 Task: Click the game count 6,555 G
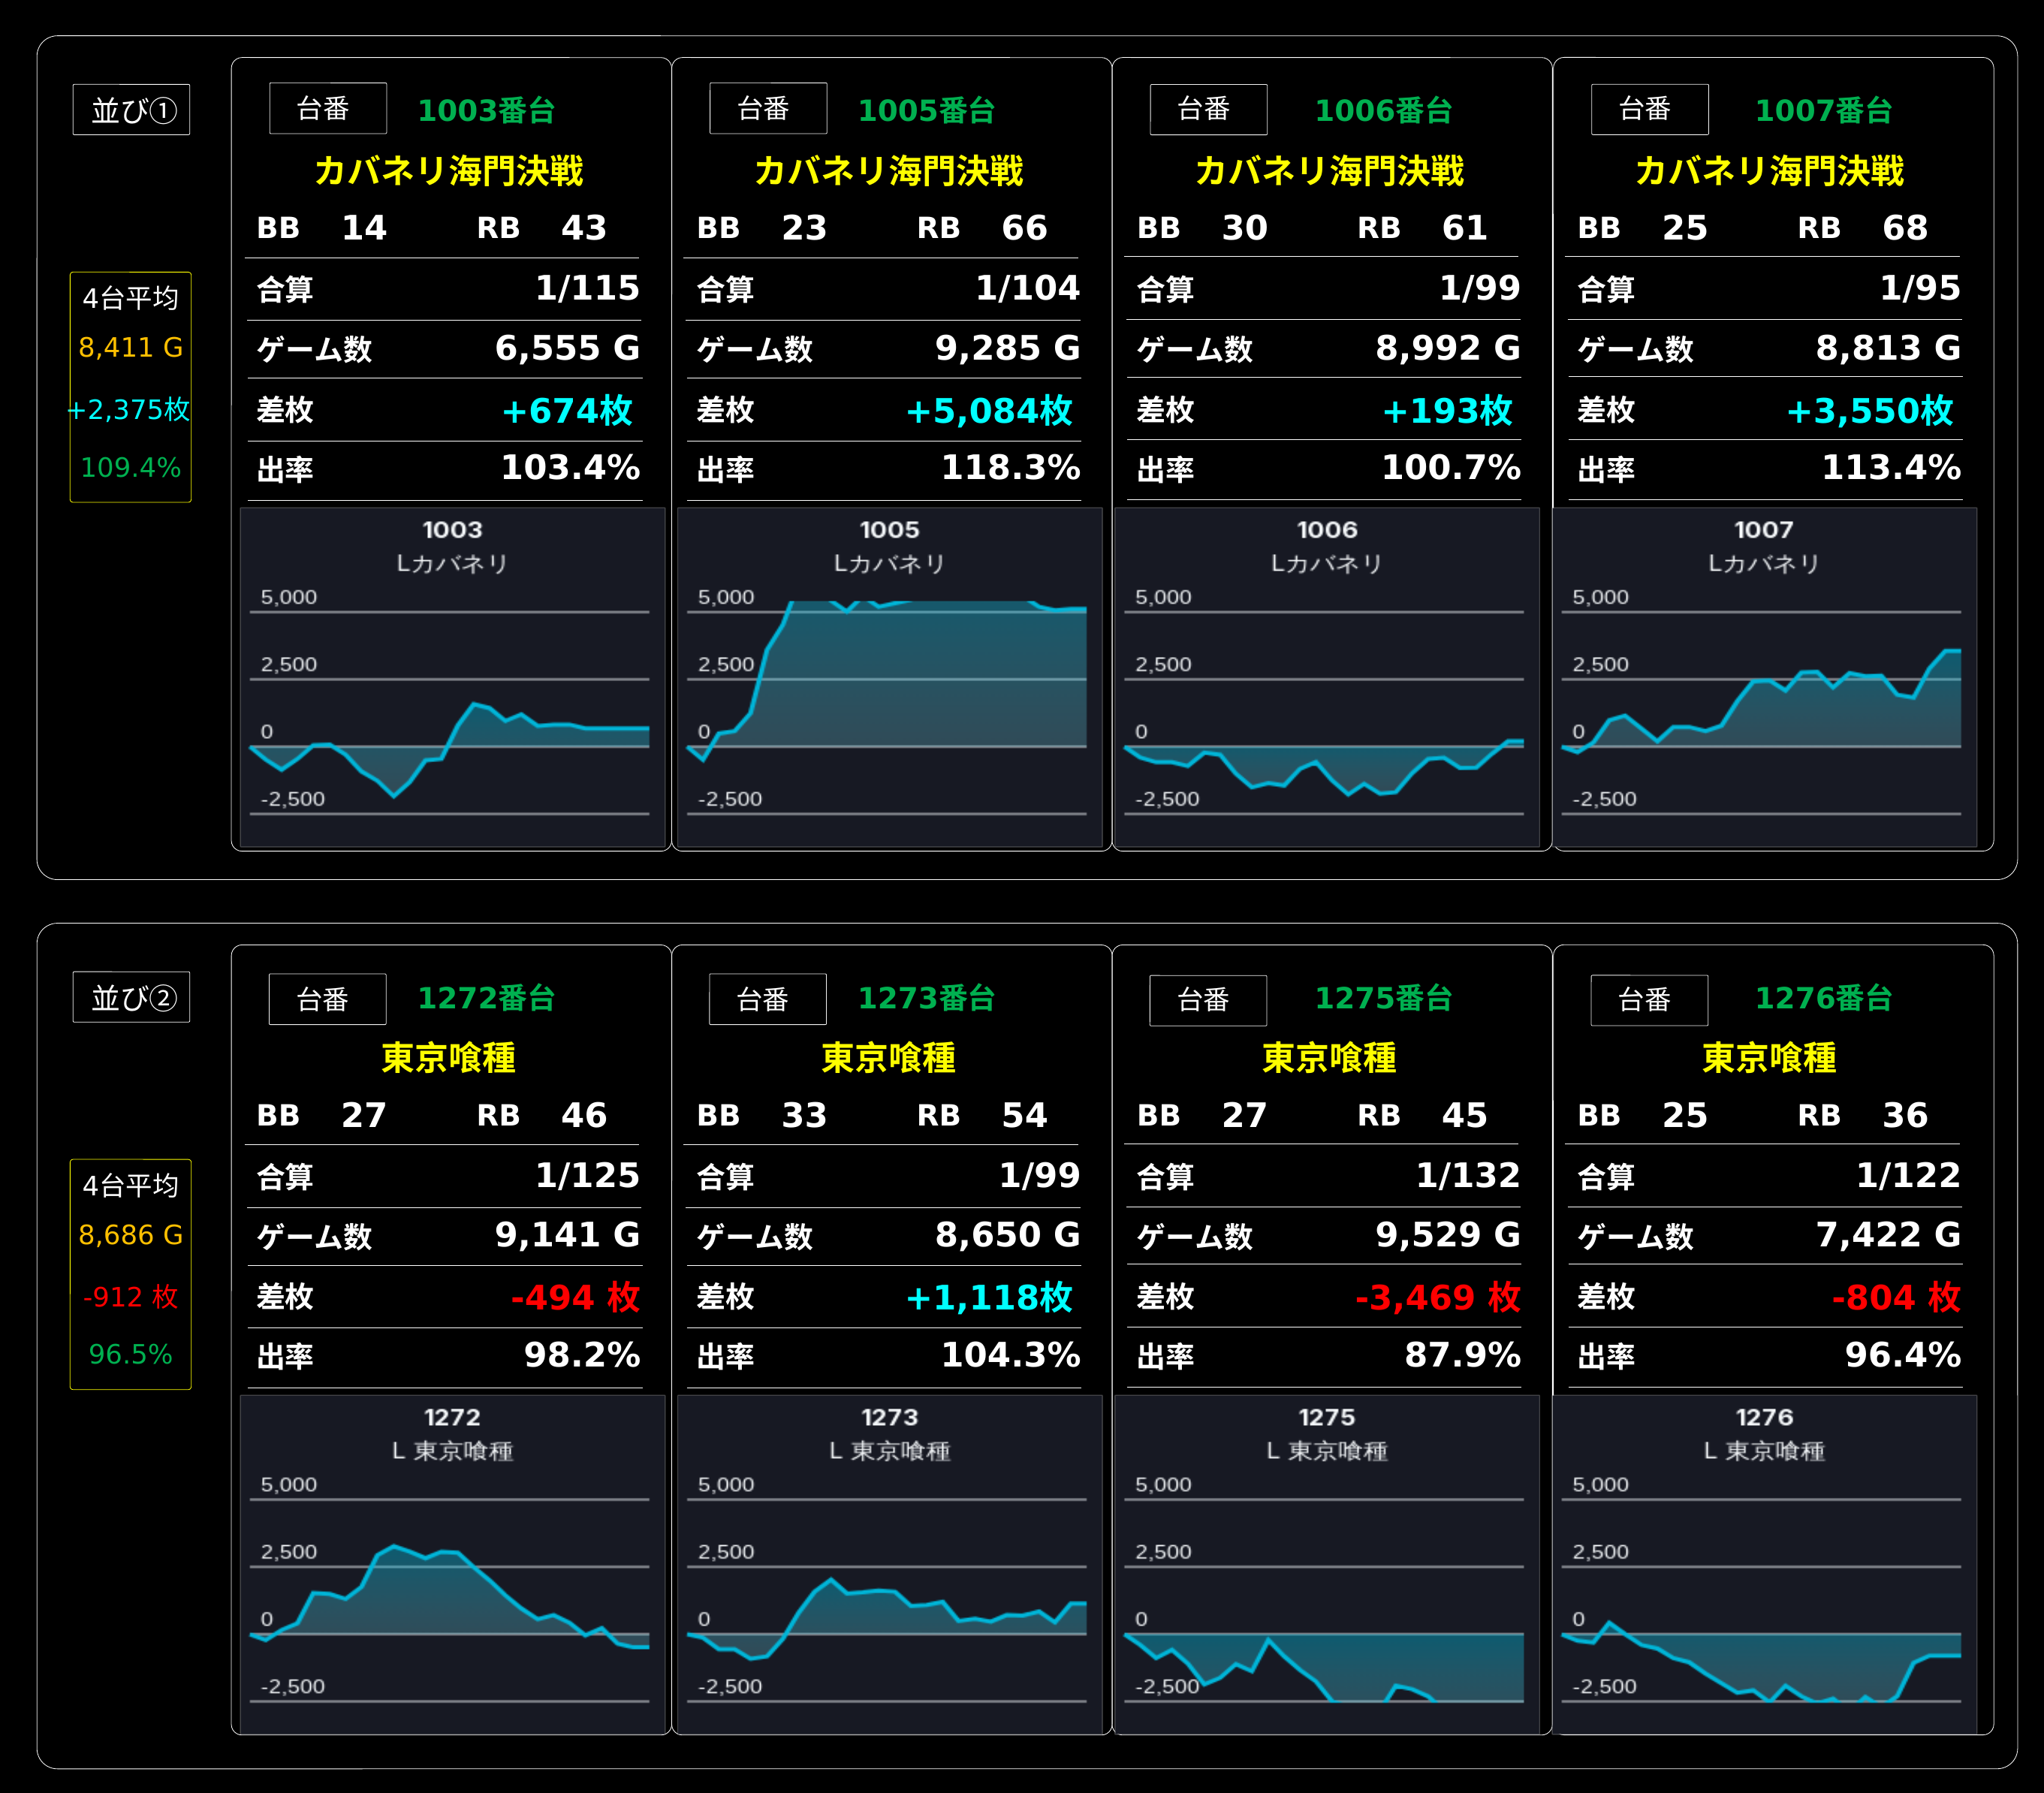pos(567,348)
